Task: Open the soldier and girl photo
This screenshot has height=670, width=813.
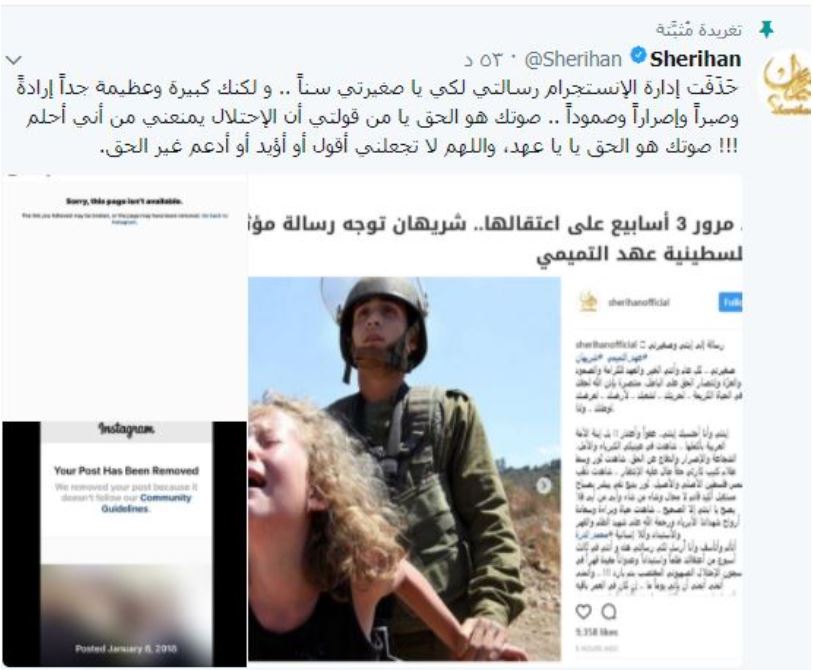Action: pyautogui.click(x=404, y=469)
